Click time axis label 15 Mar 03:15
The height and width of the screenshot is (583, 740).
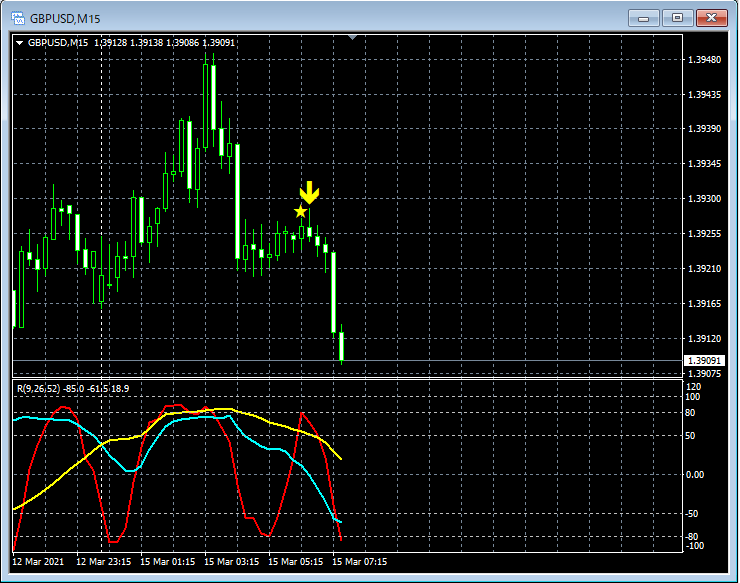point(232,562)
